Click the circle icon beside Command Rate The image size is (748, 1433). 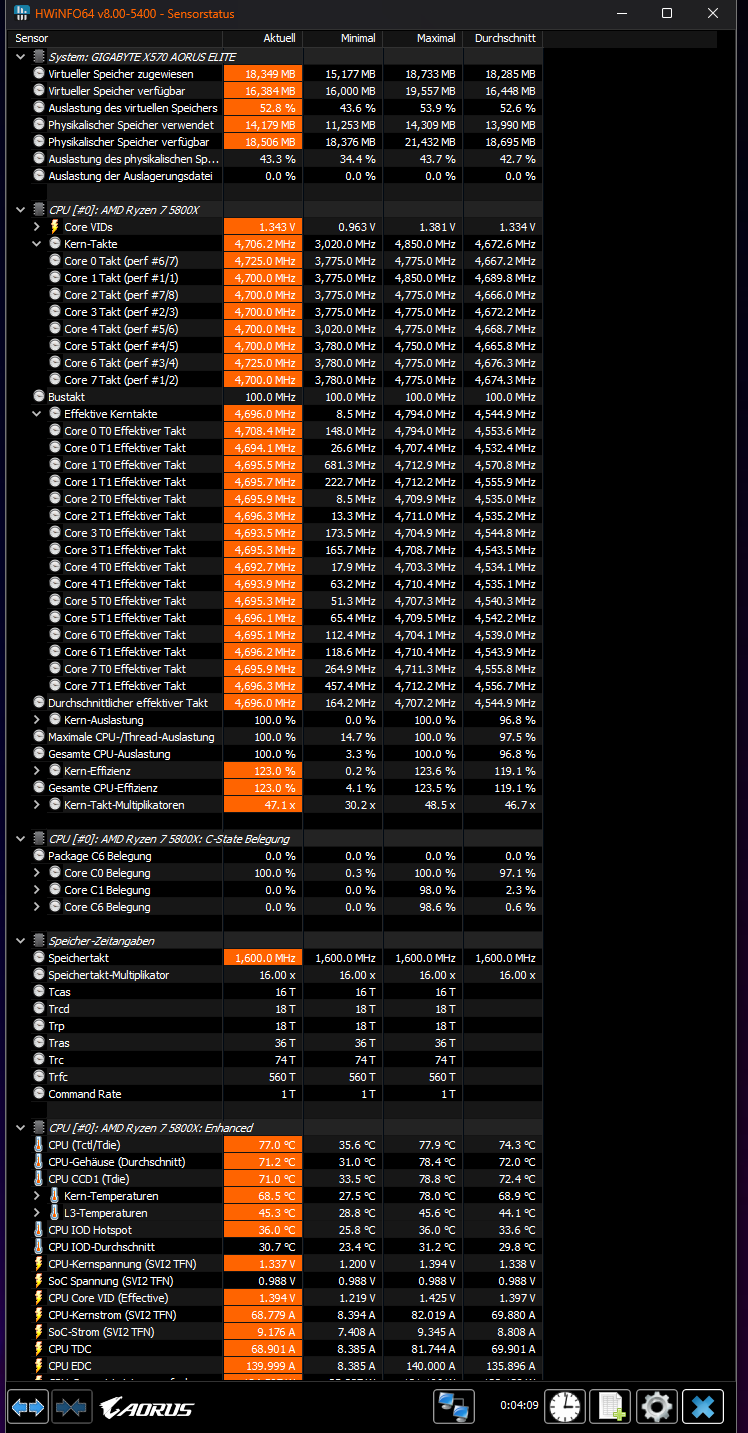tap(39, 1094)
